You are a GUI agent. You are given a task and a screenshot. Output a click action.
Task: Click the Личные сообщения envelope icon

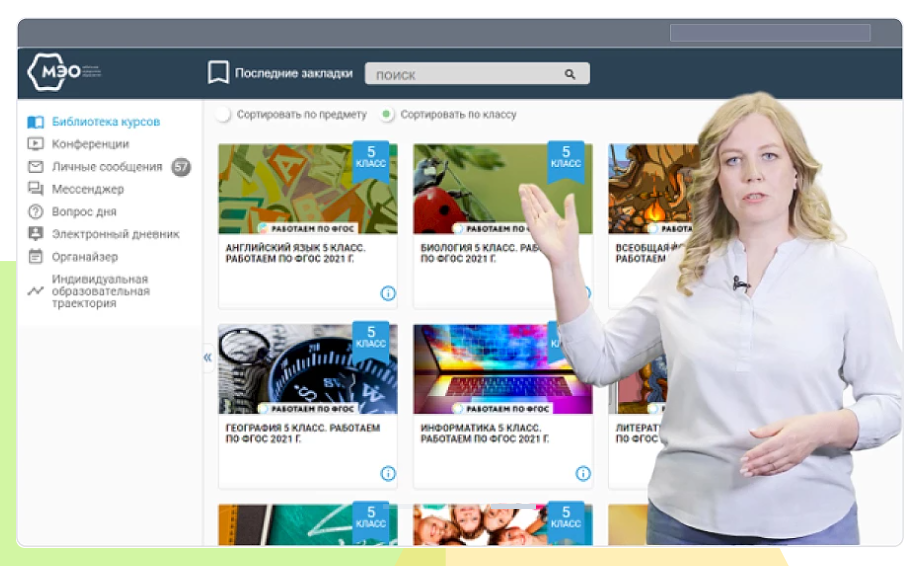(x=36, y=167)
